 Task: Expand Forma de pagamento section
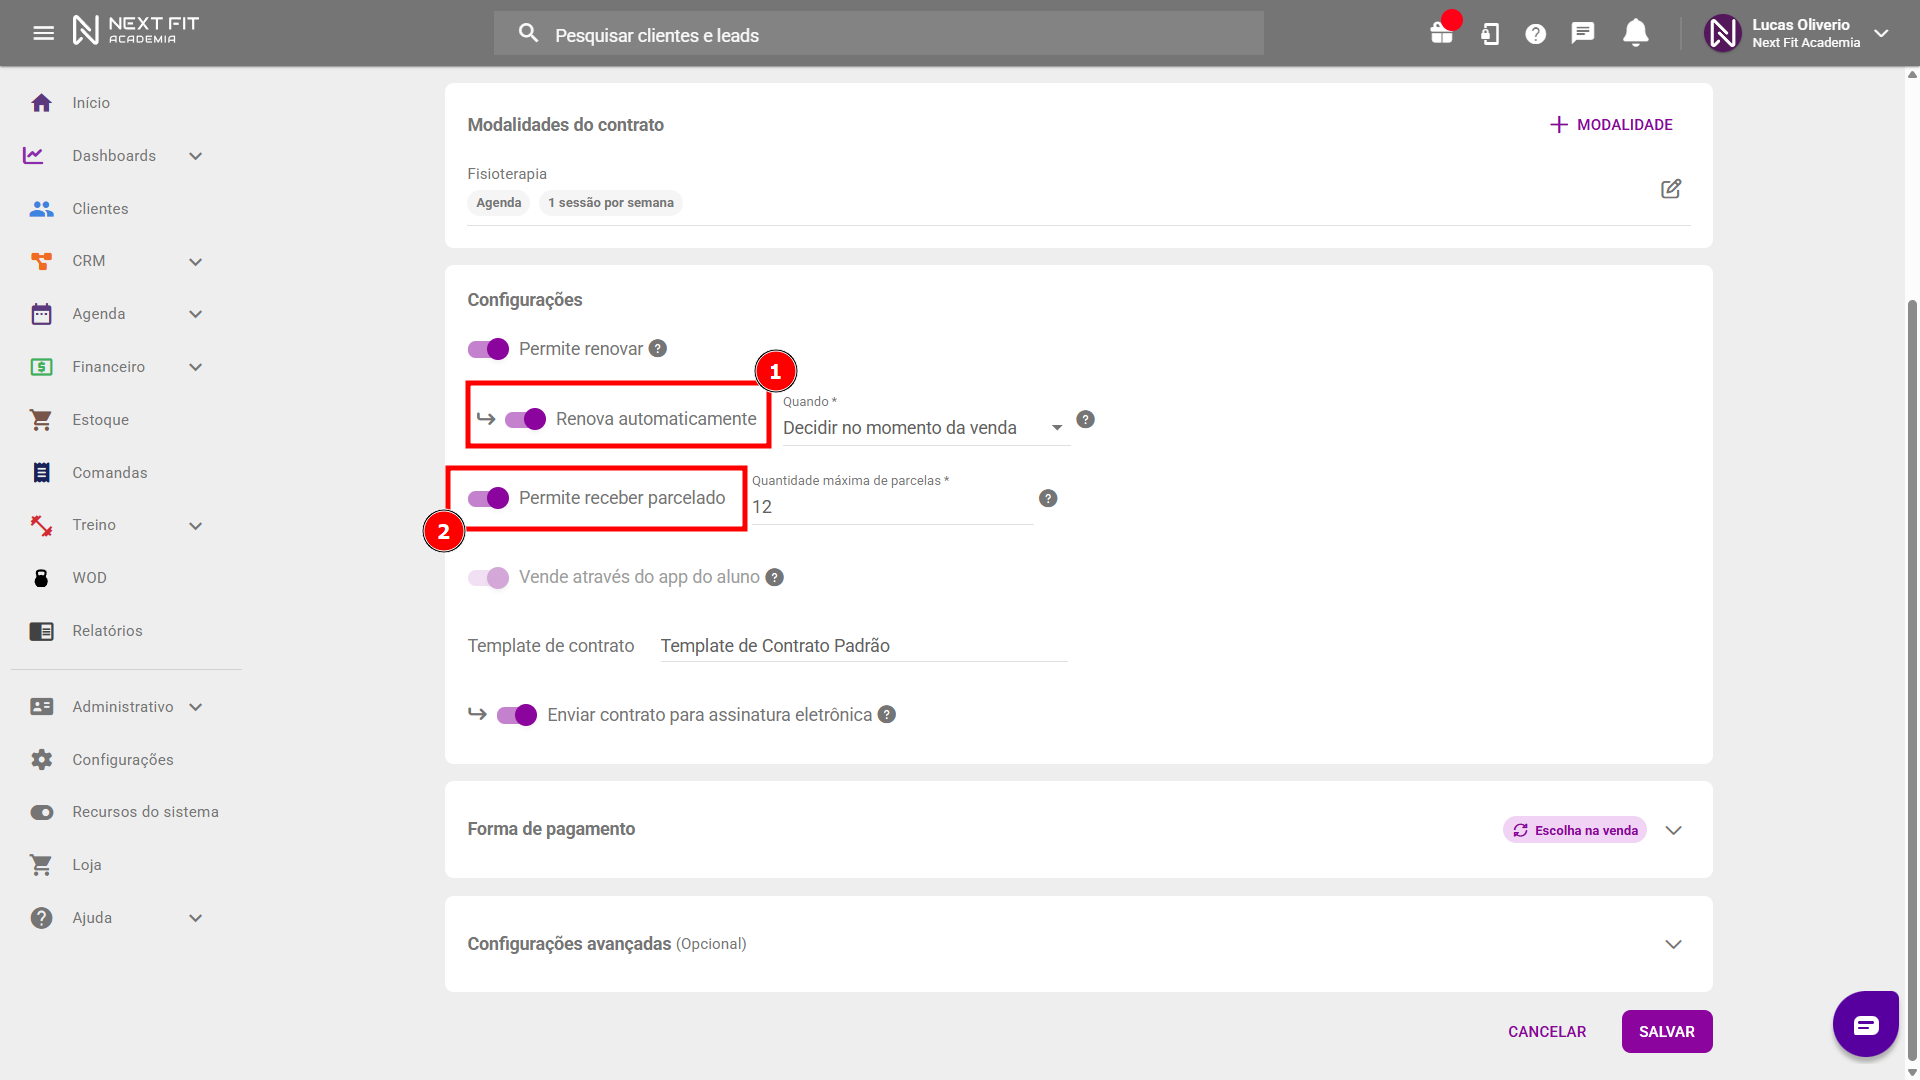[1673, 830]
